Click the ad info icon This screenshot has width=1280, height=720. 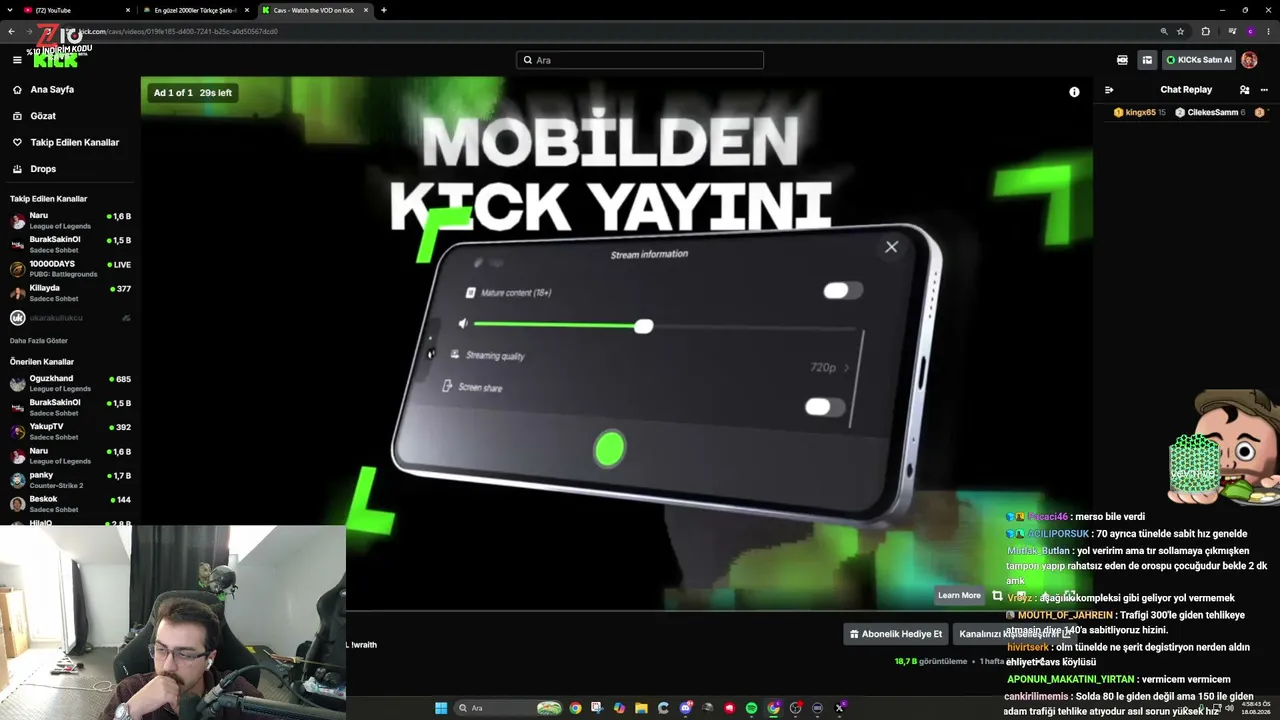[x=1074, y=92]
